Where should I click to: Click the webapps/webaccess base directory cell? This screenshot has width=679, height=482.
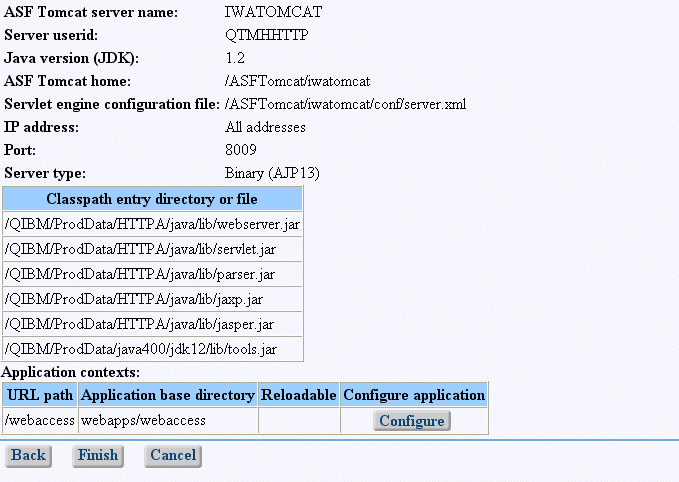tap(168, 420)
